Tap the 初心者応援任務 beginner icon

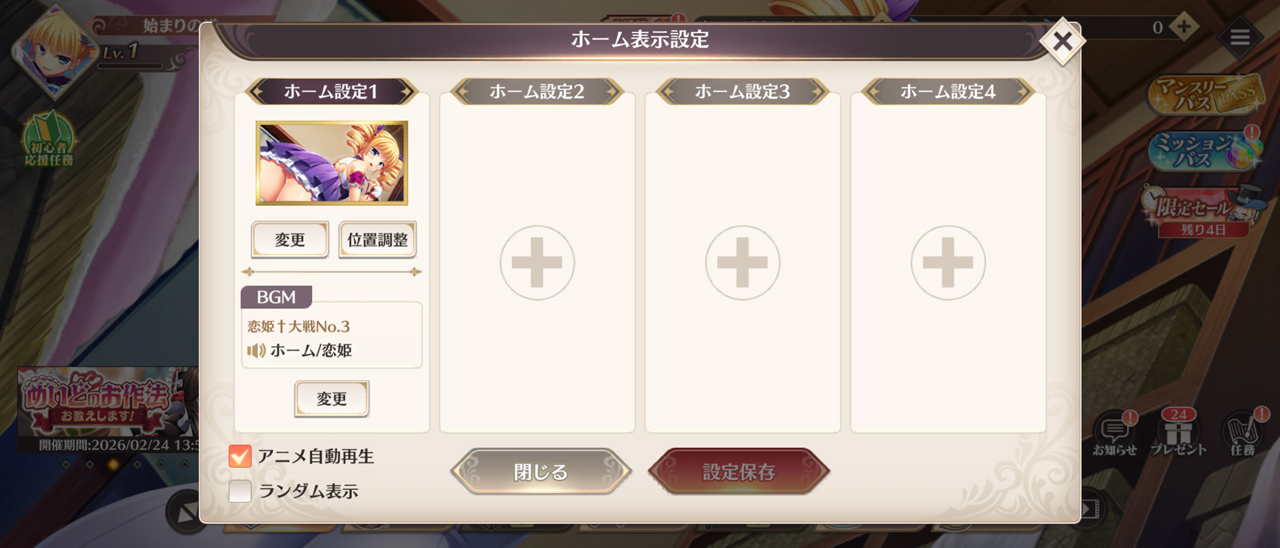[x=49, y=138]
